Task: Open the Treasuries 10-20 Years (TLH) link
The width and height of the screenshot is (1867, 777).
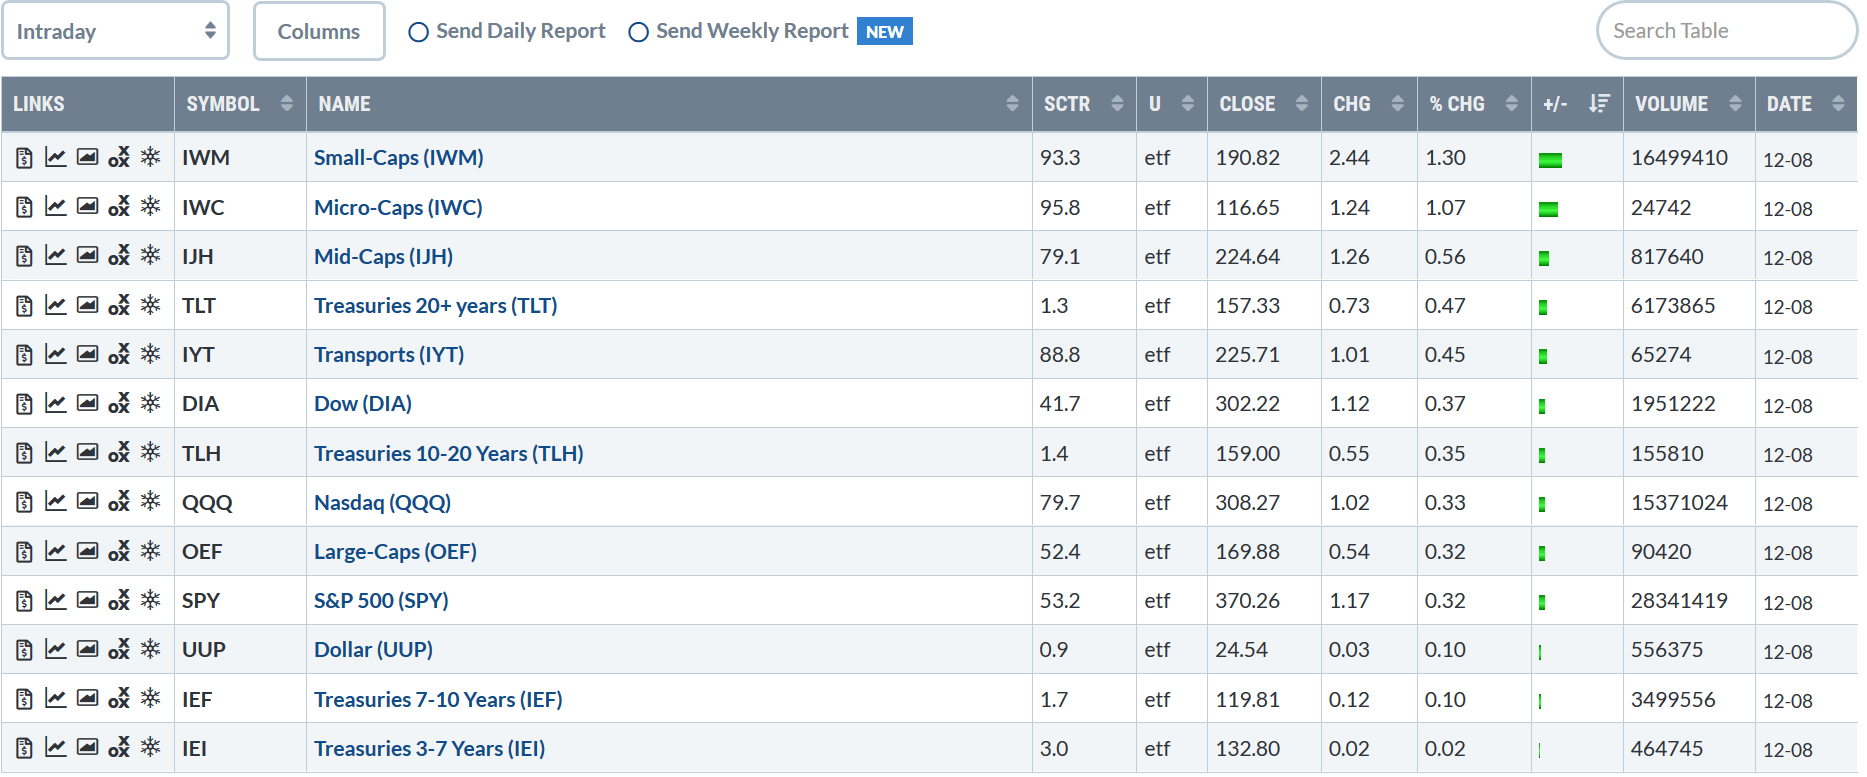Action: (449, 454)
